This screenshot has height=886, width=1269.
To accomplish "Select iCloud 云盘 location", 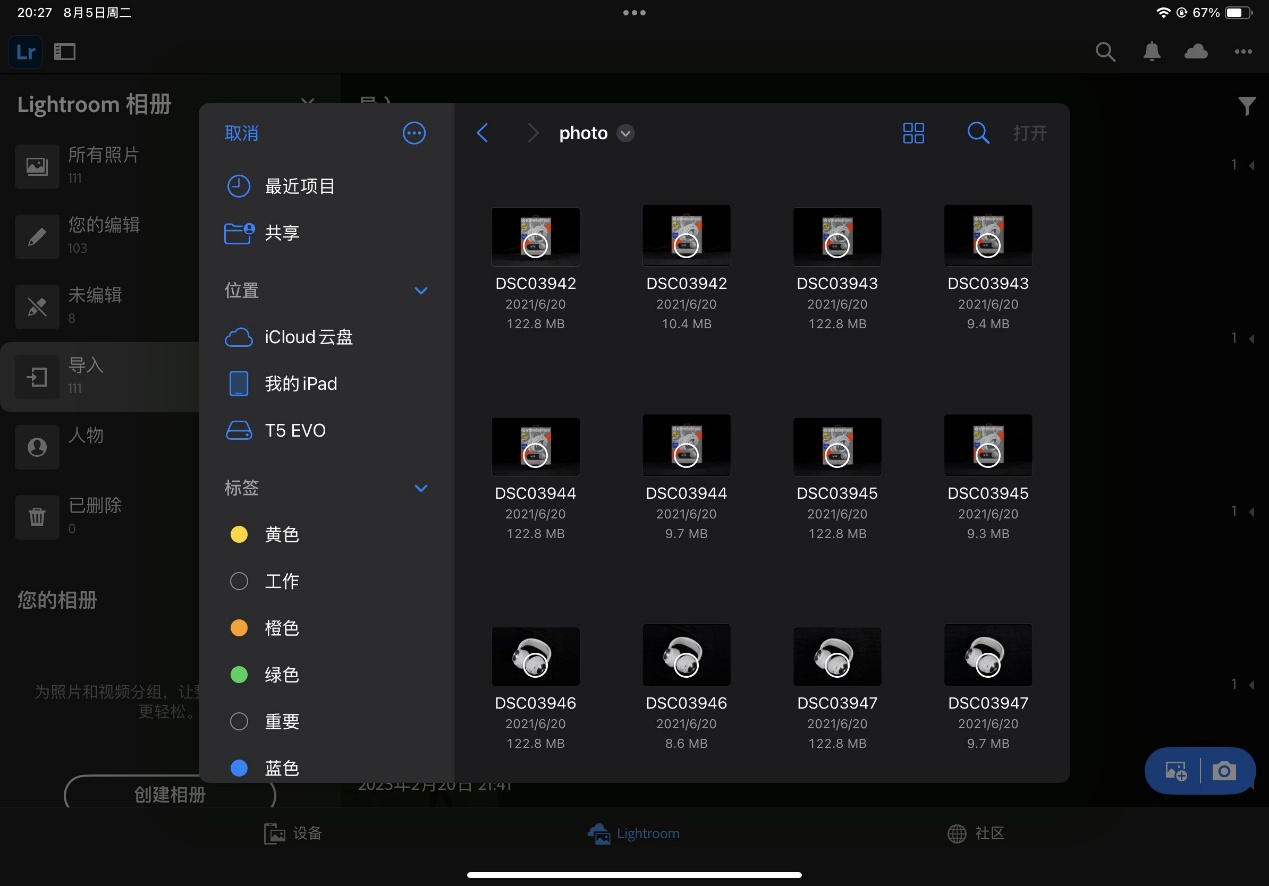I will point(327,337).
